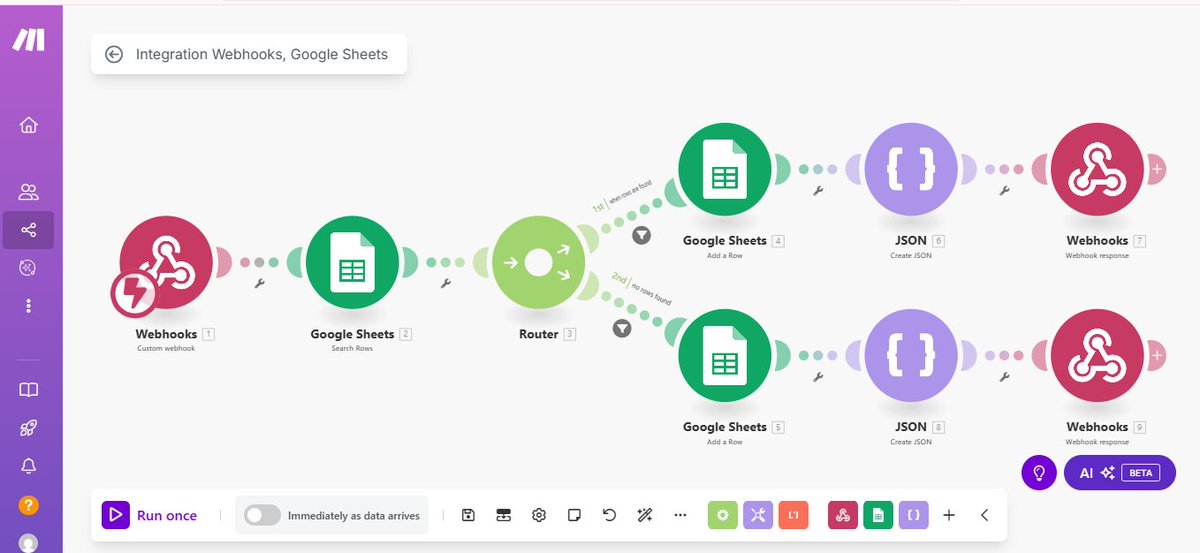
Task: Click Run once
Action: click(150, 515)
